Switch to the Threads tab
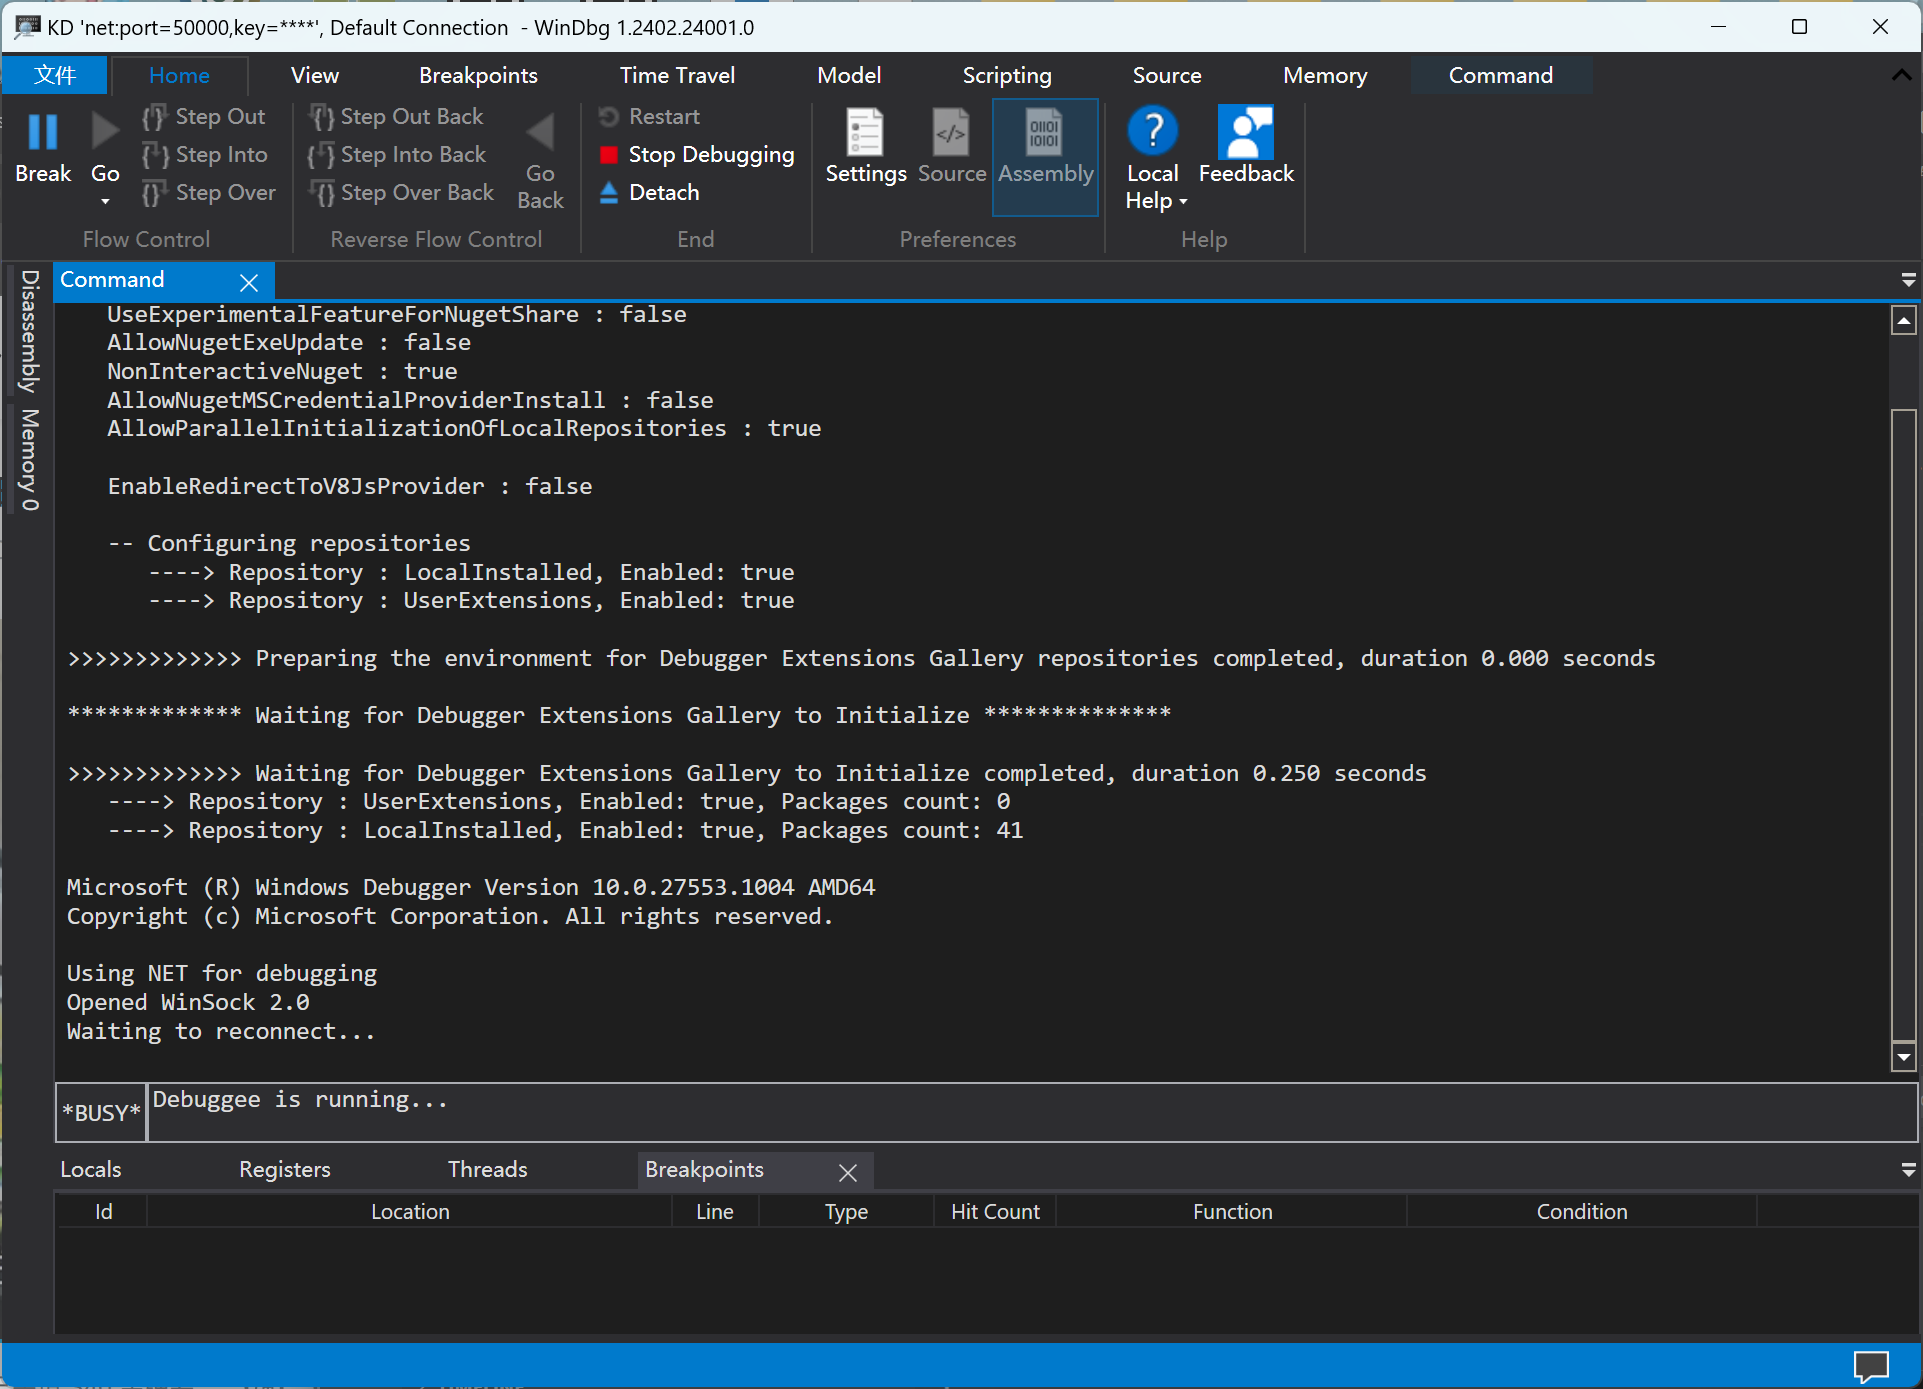This screenshot has height=1389, width=1923. (x=487, y=1169)
